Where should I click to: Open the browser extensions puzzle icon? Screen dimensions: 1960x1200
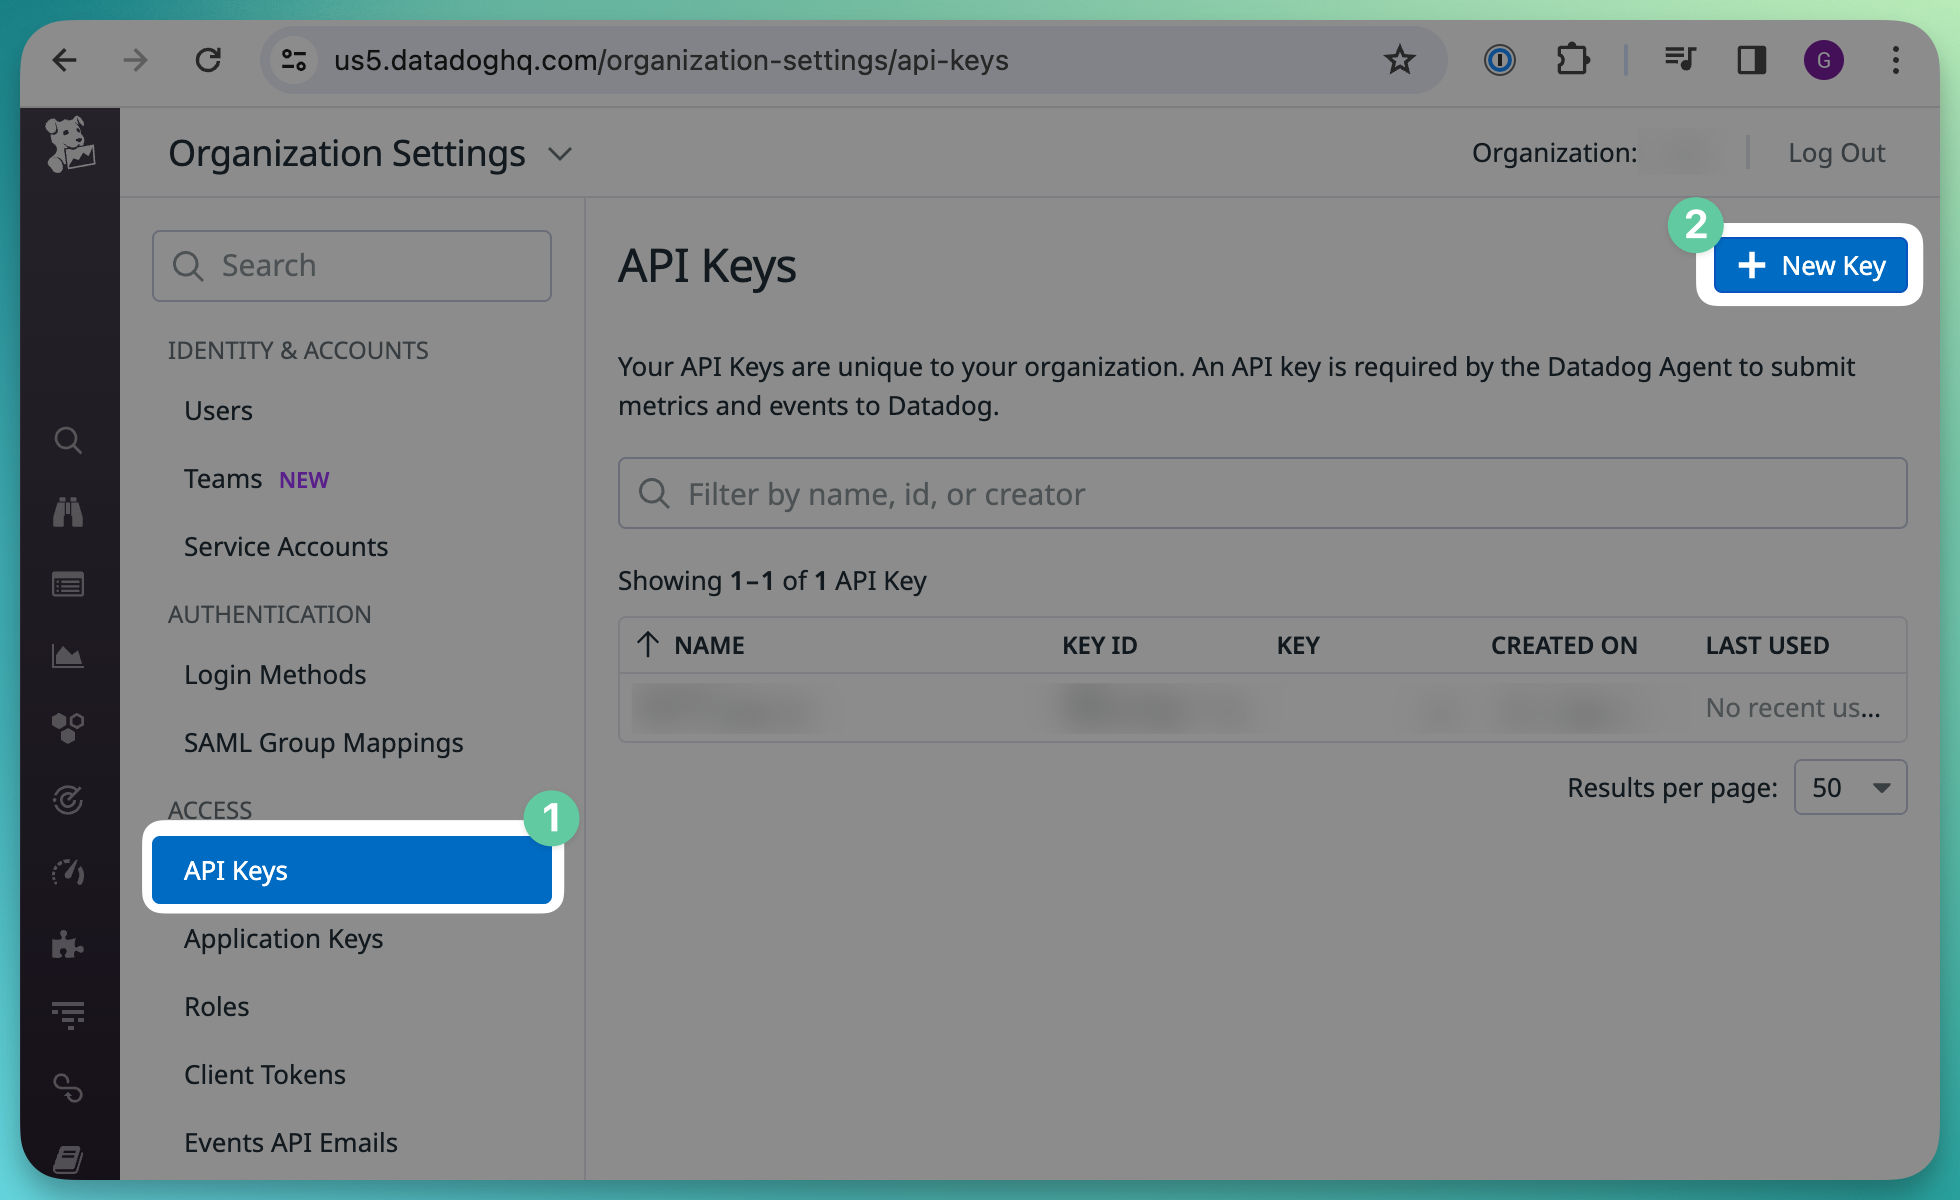[x=1573, y=60]
